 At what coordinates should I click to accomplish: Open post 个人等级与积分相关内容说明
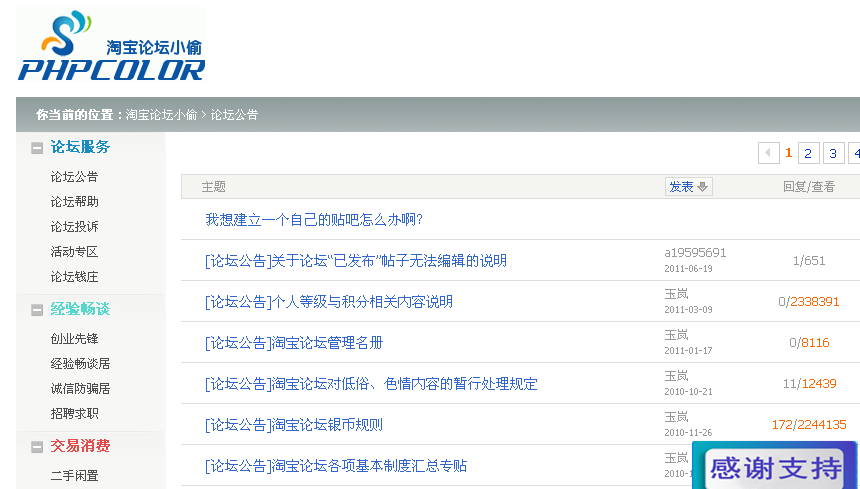(x=329, y=302)
